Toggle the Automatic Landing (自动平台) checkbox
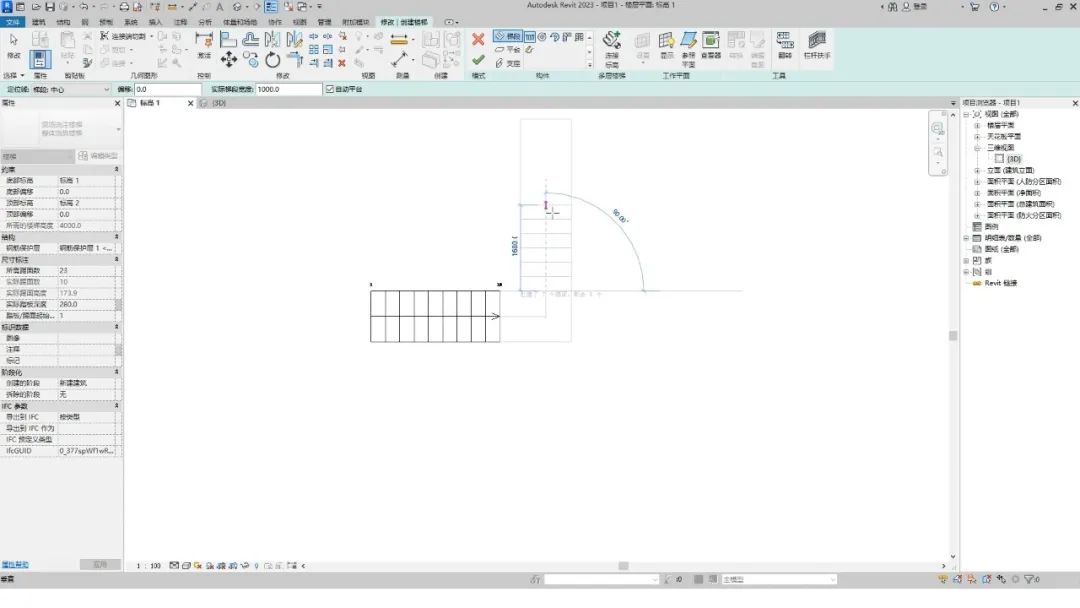Image resolution: width=1080 pixels, height=608 pixels. (x=330, y=89)
